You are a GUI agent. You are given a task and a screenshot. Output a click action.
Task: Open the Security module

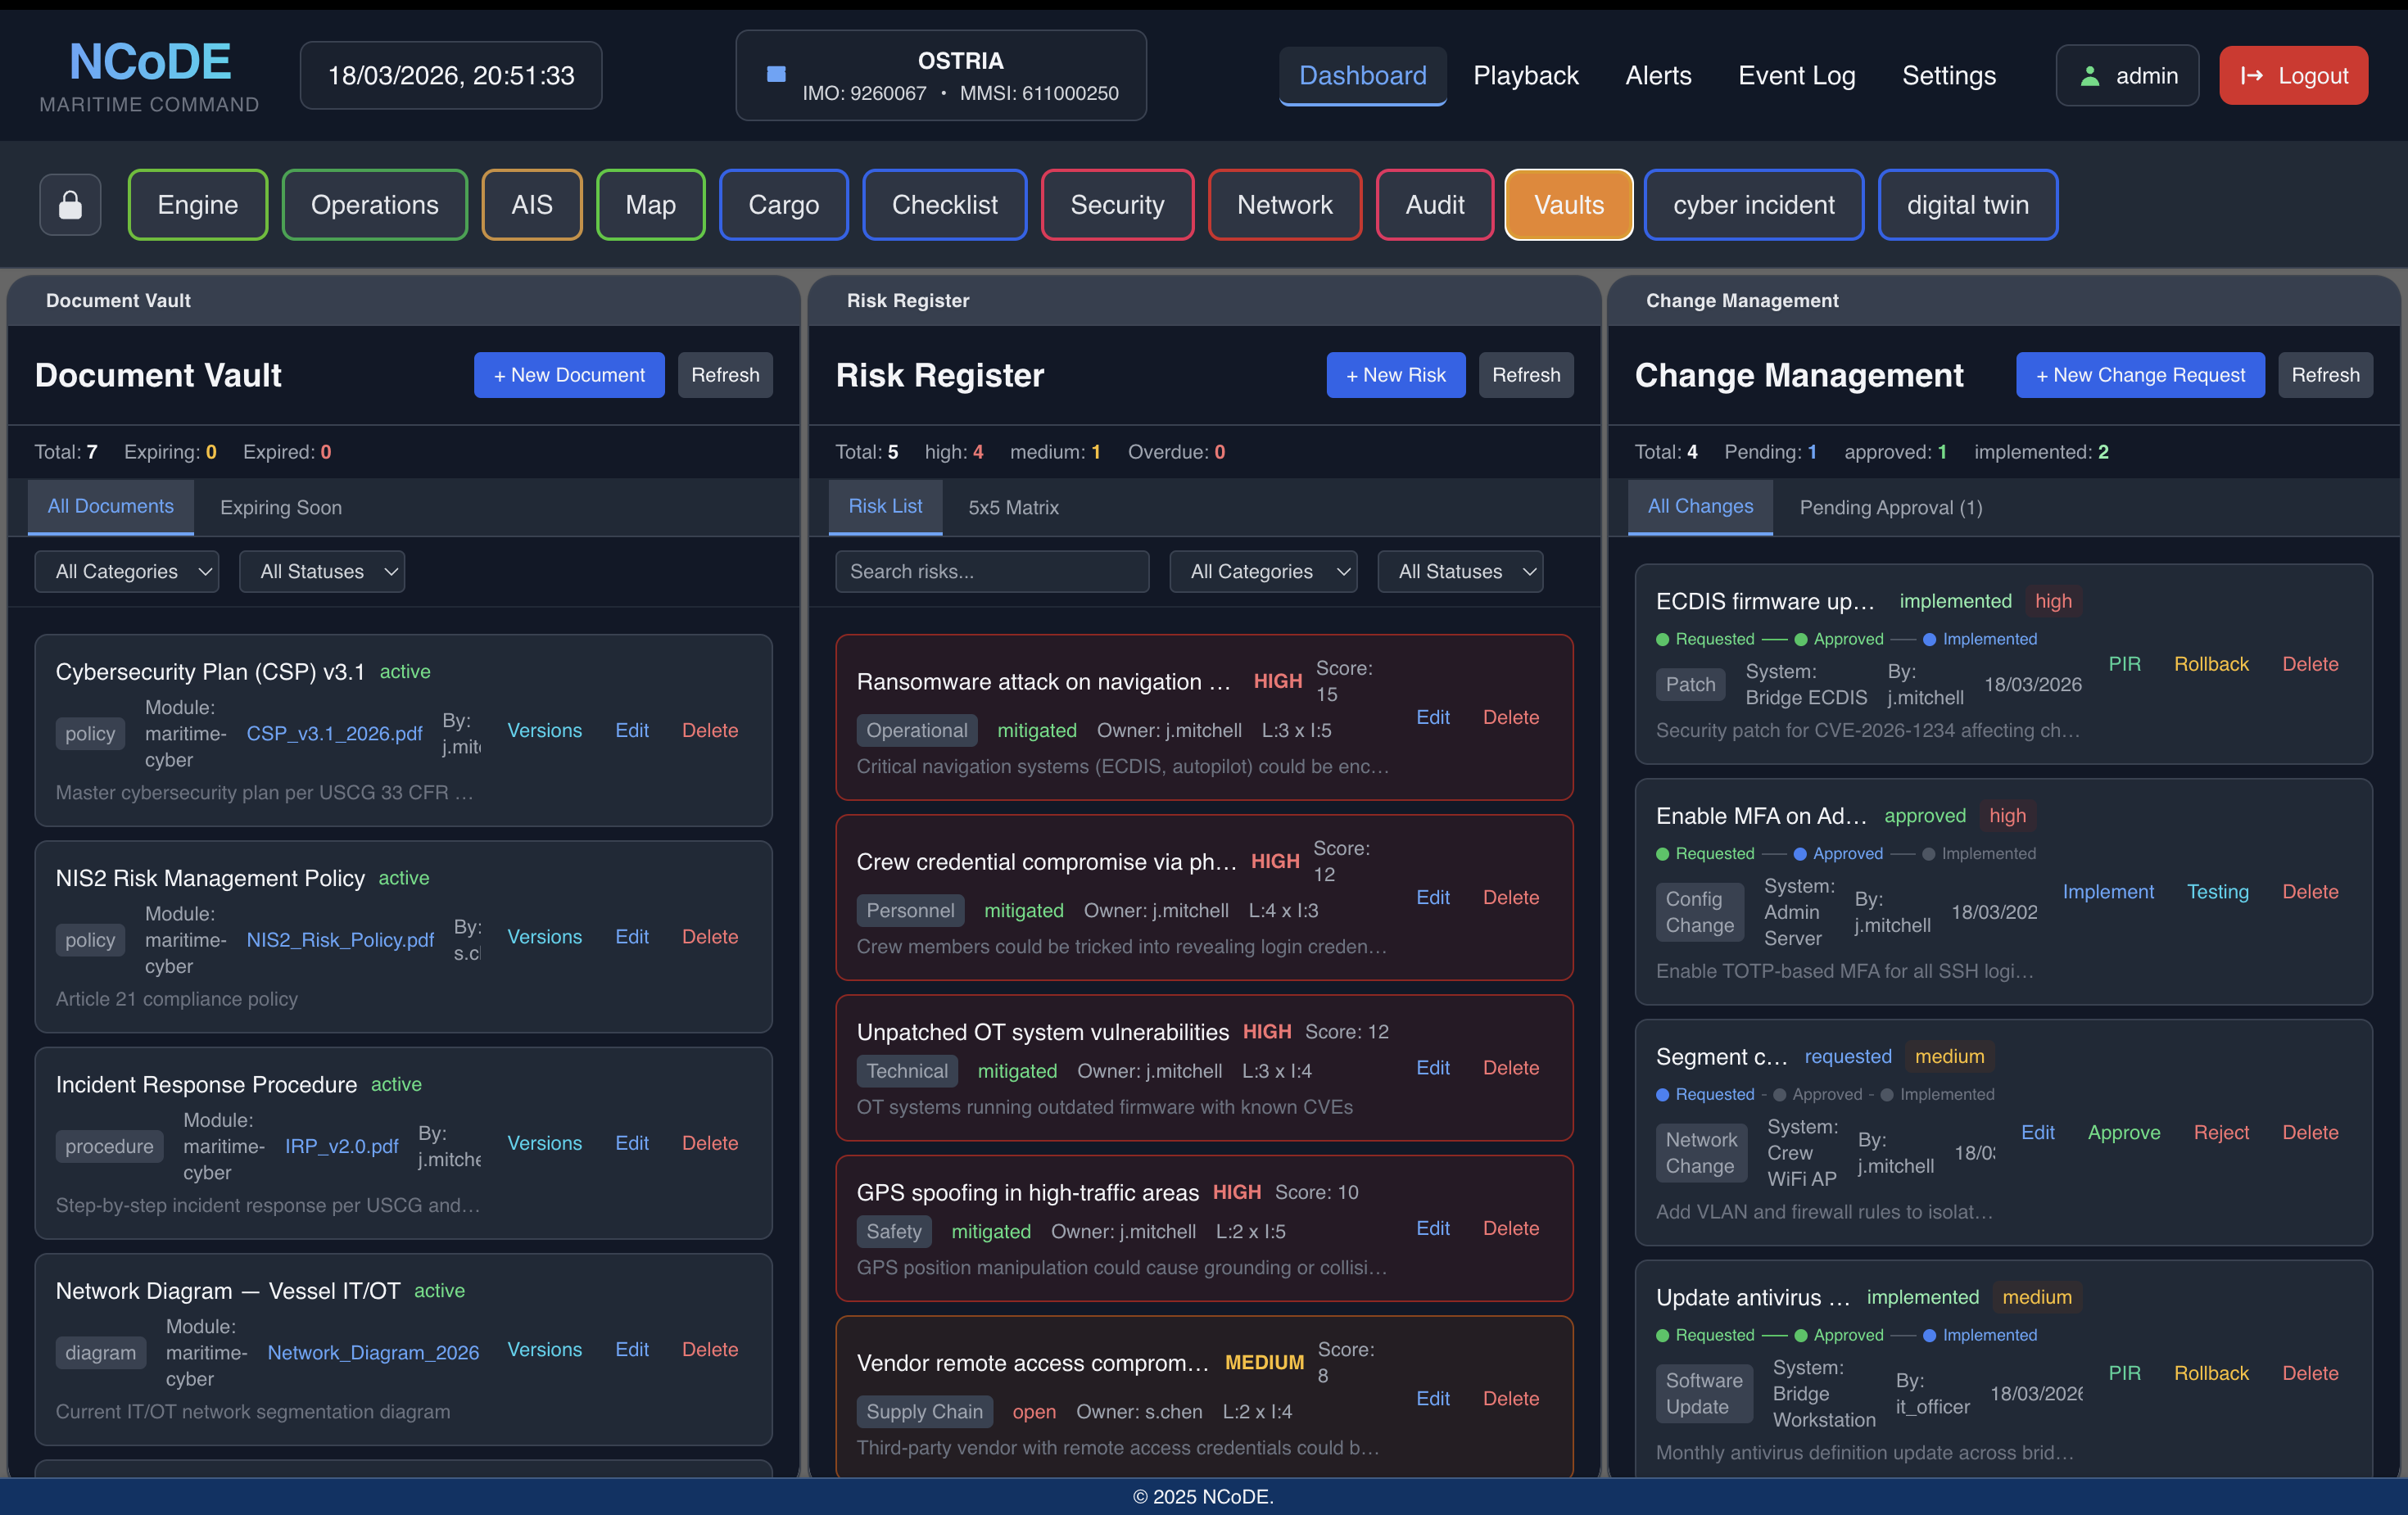[1117, 204]
